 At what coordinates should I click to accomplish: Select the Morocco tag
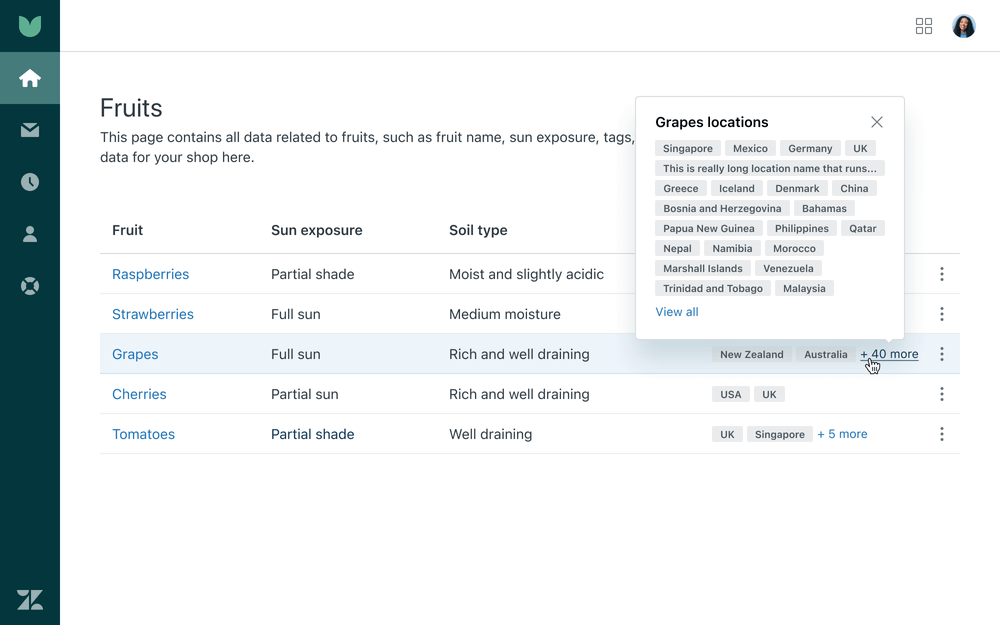click(794, 249)
